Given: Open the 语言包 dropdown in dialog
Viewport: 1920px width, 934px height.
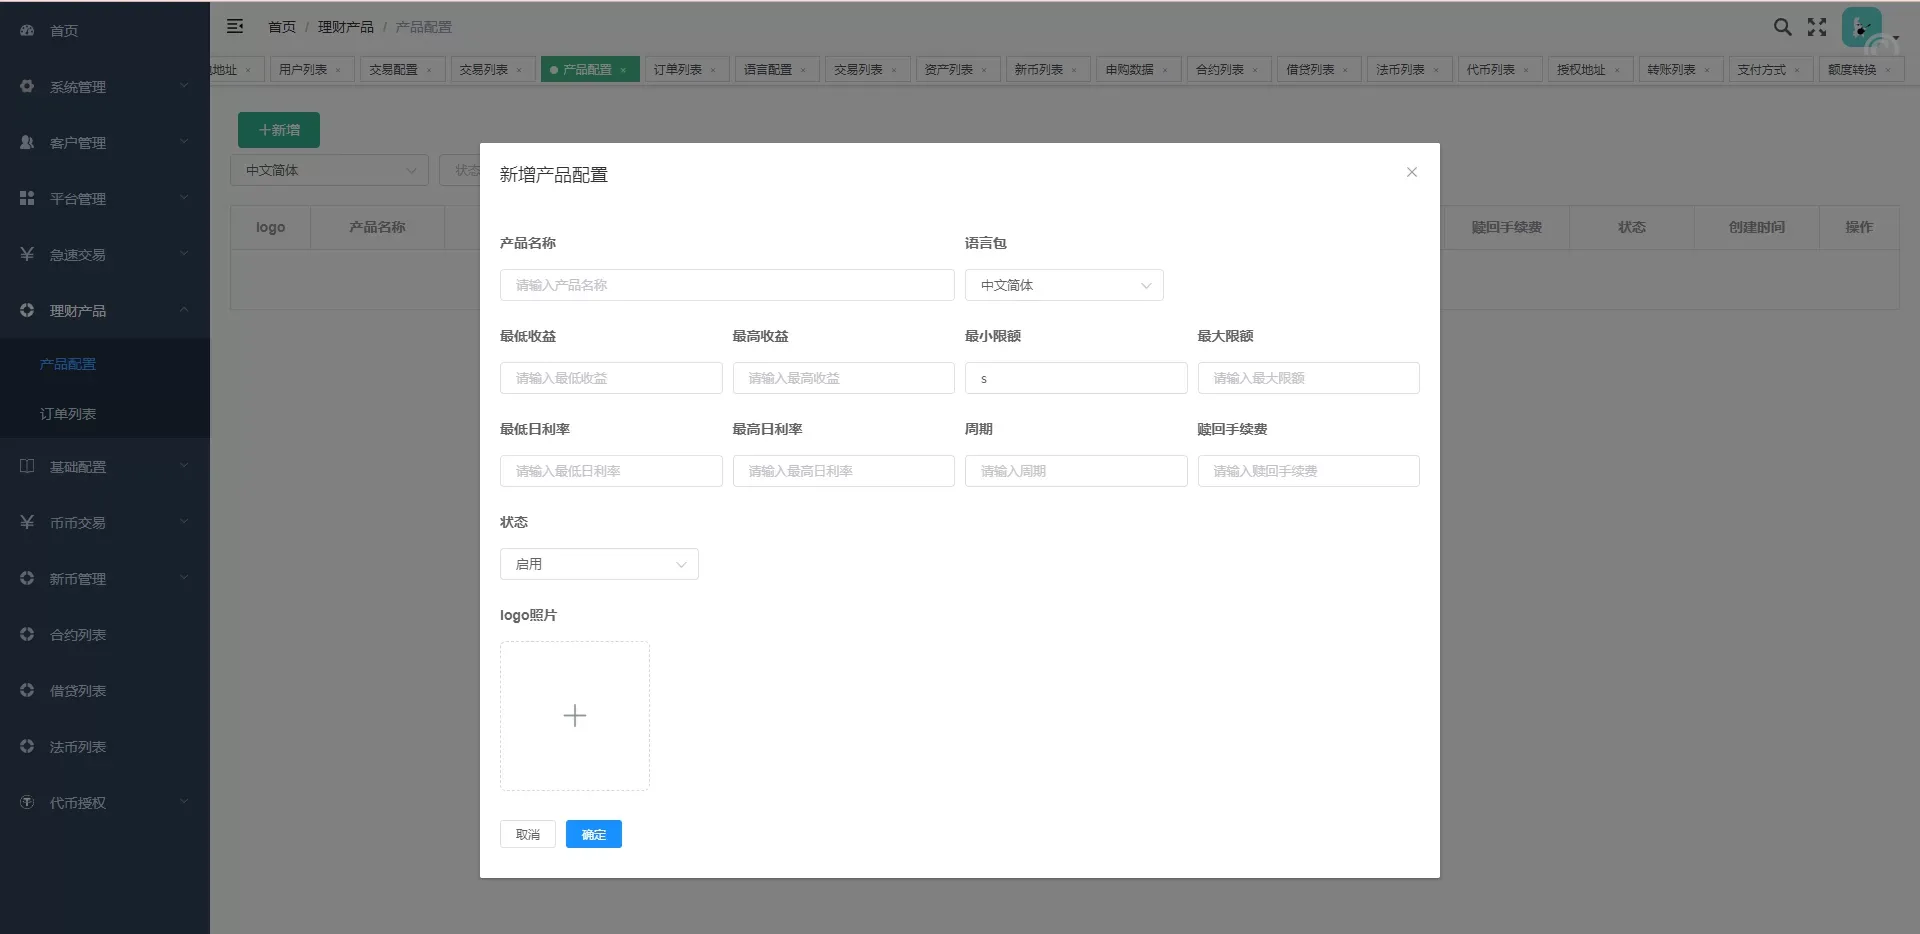Looking at the screenshot, I should click(x=1063, y=285).
